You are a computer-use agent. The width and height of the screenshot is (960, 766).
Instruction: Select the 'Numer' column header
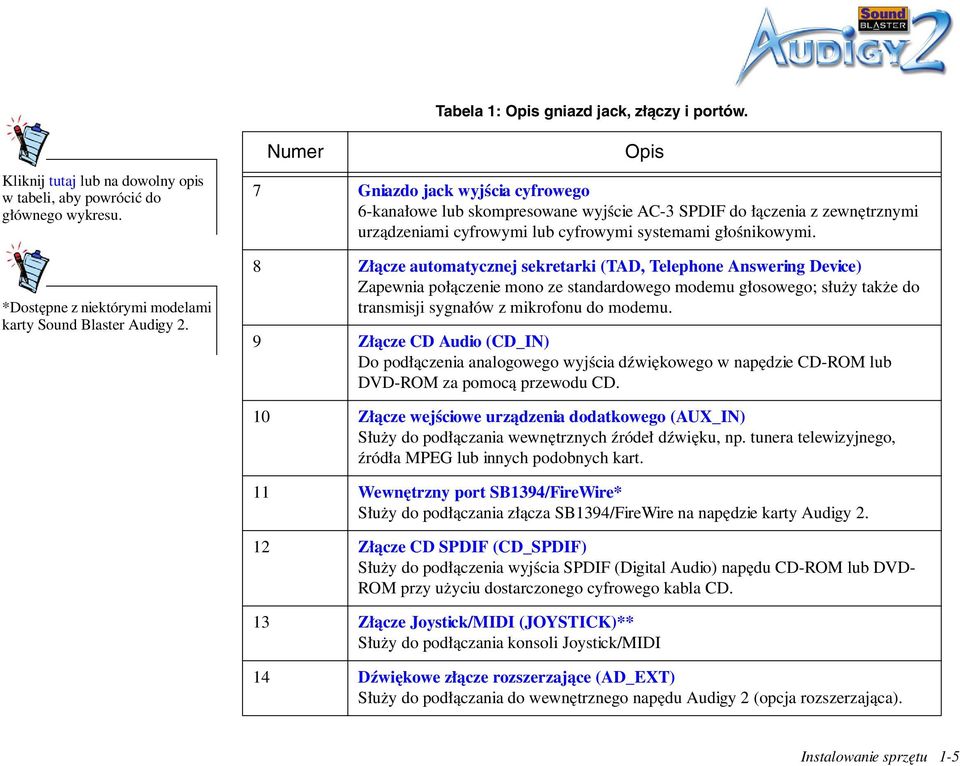[295, 151]
